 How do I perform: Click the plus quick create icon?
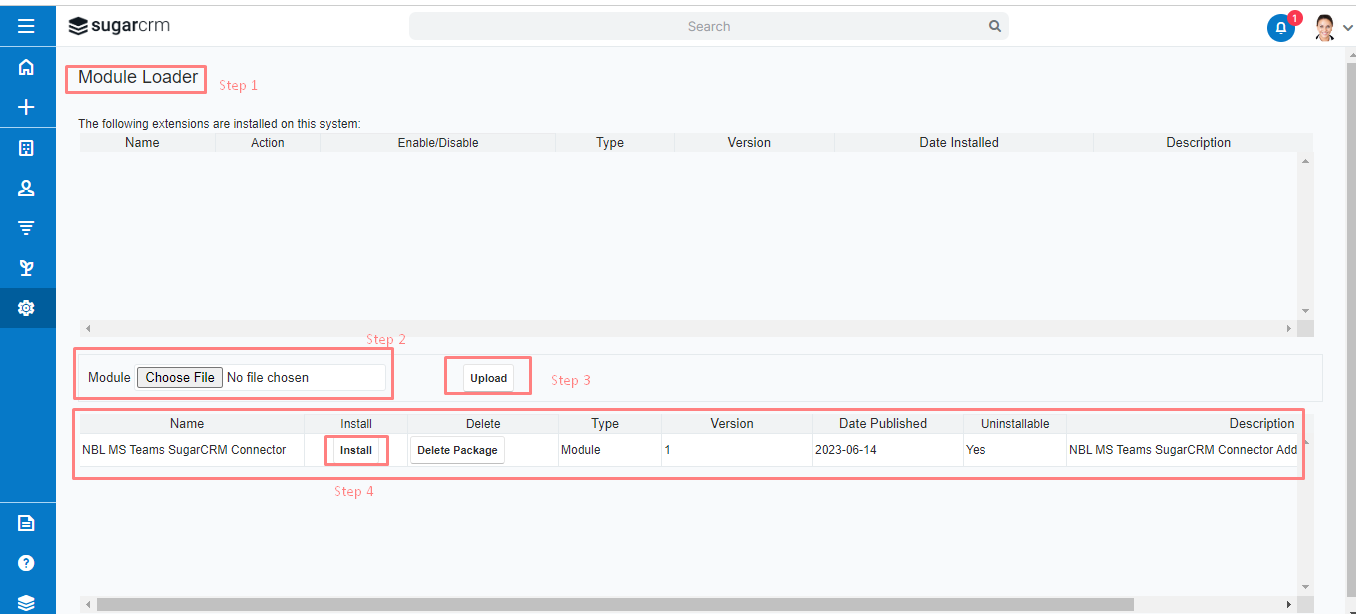(x=27, y=107)
